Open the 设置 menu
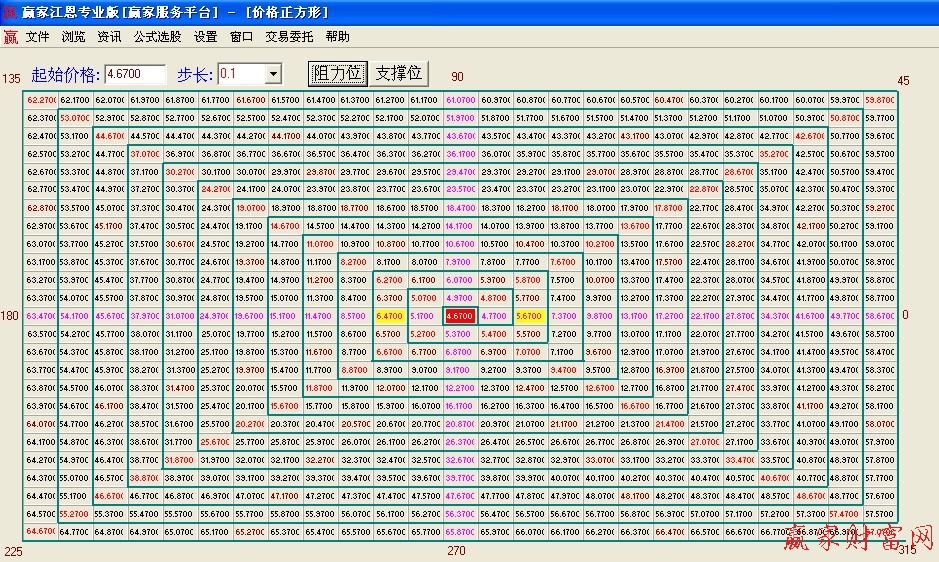The width and height of the screenshot is (939, 562). pyautogui.click(x=206, y=37)
